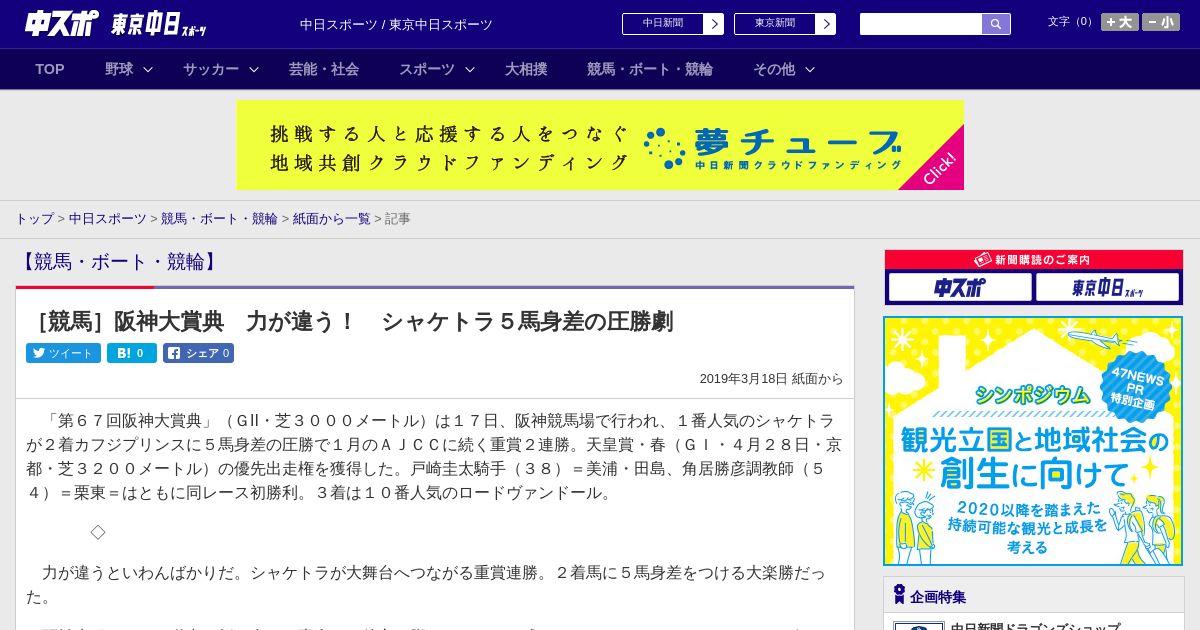
Task: Open 芸能・社会 menu item
Action: click(324, 69)
